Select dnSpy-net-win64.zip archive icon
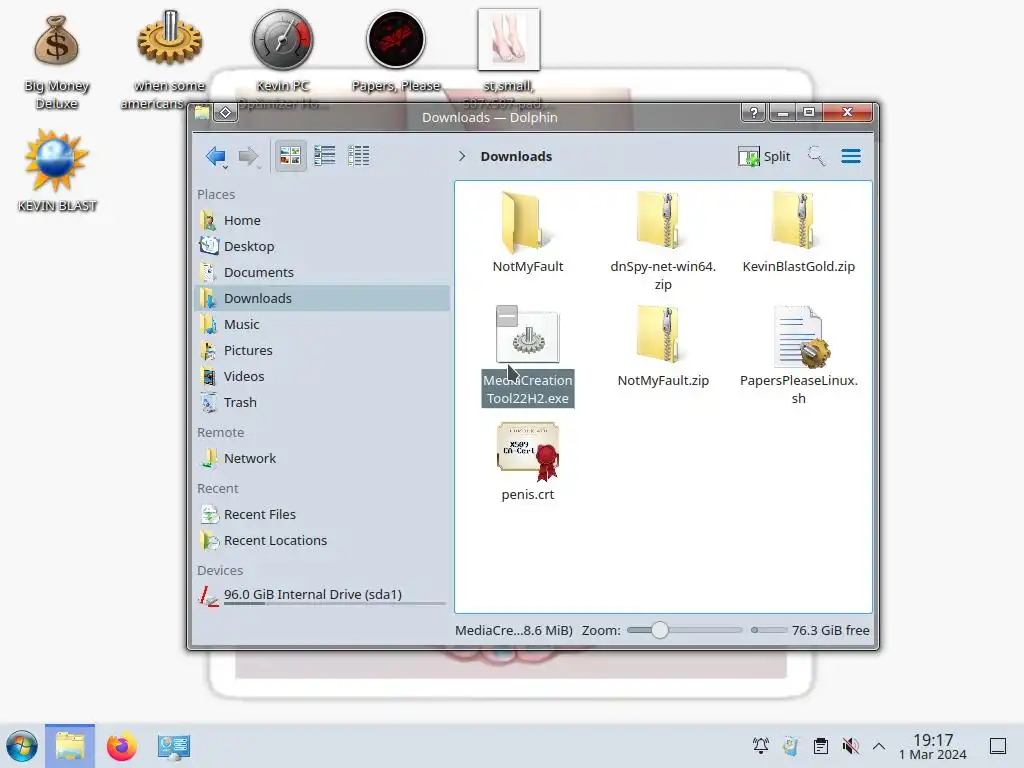Viewport: 1024px width, 768px height. point(662,222)
